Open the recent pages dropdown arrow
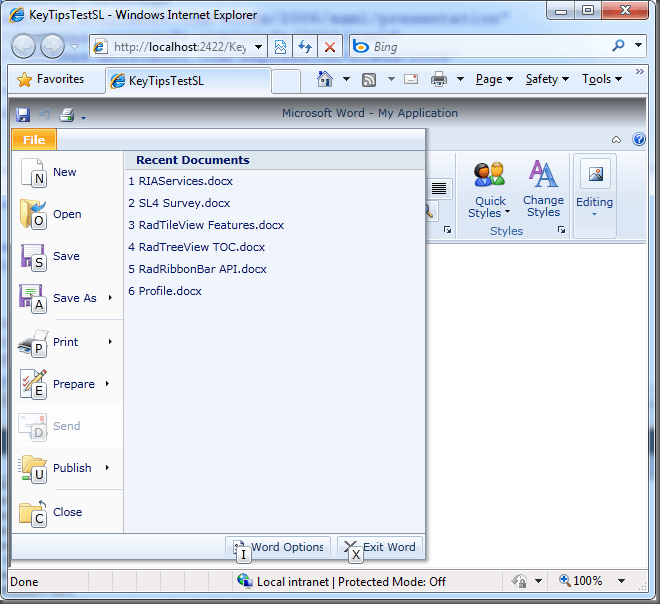Viewport: 660px width, 604px height. coord(75,46)
